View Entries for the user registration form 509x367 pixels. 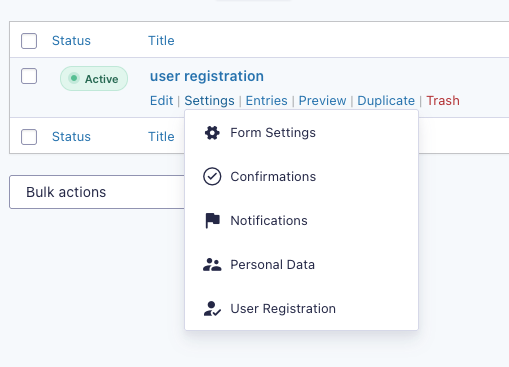coord(266,101)
